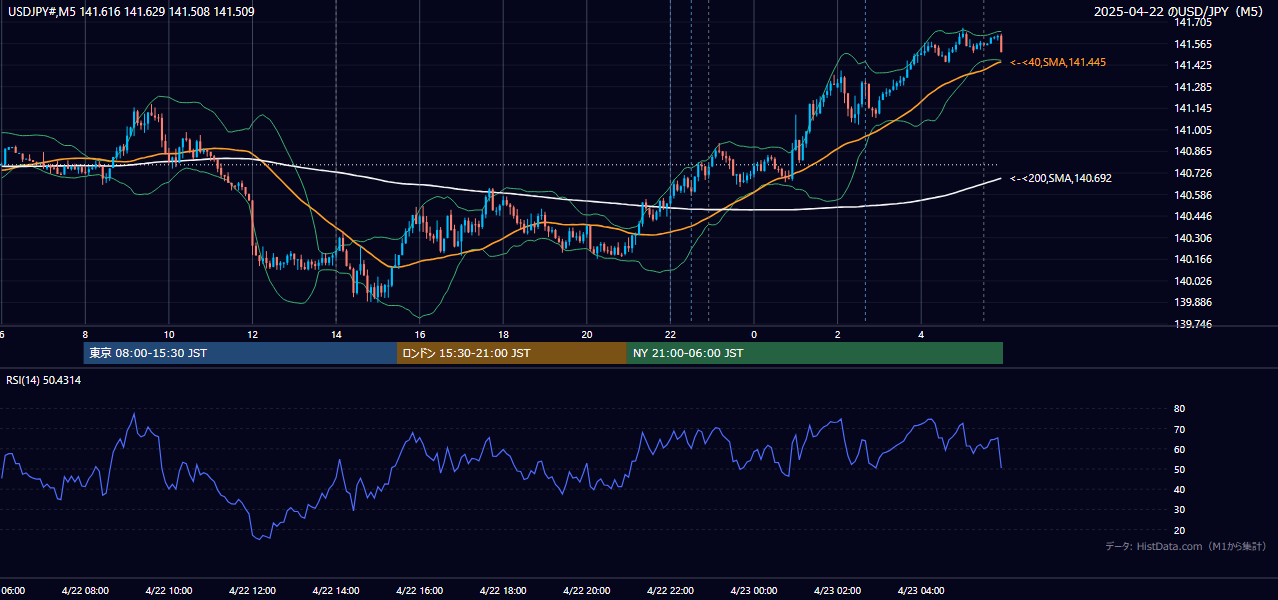This screenshot has height=600, width=1278.
Task: Click hour label 8 on price chart axis
Action: pyautogui.click(x=85, y=334)
